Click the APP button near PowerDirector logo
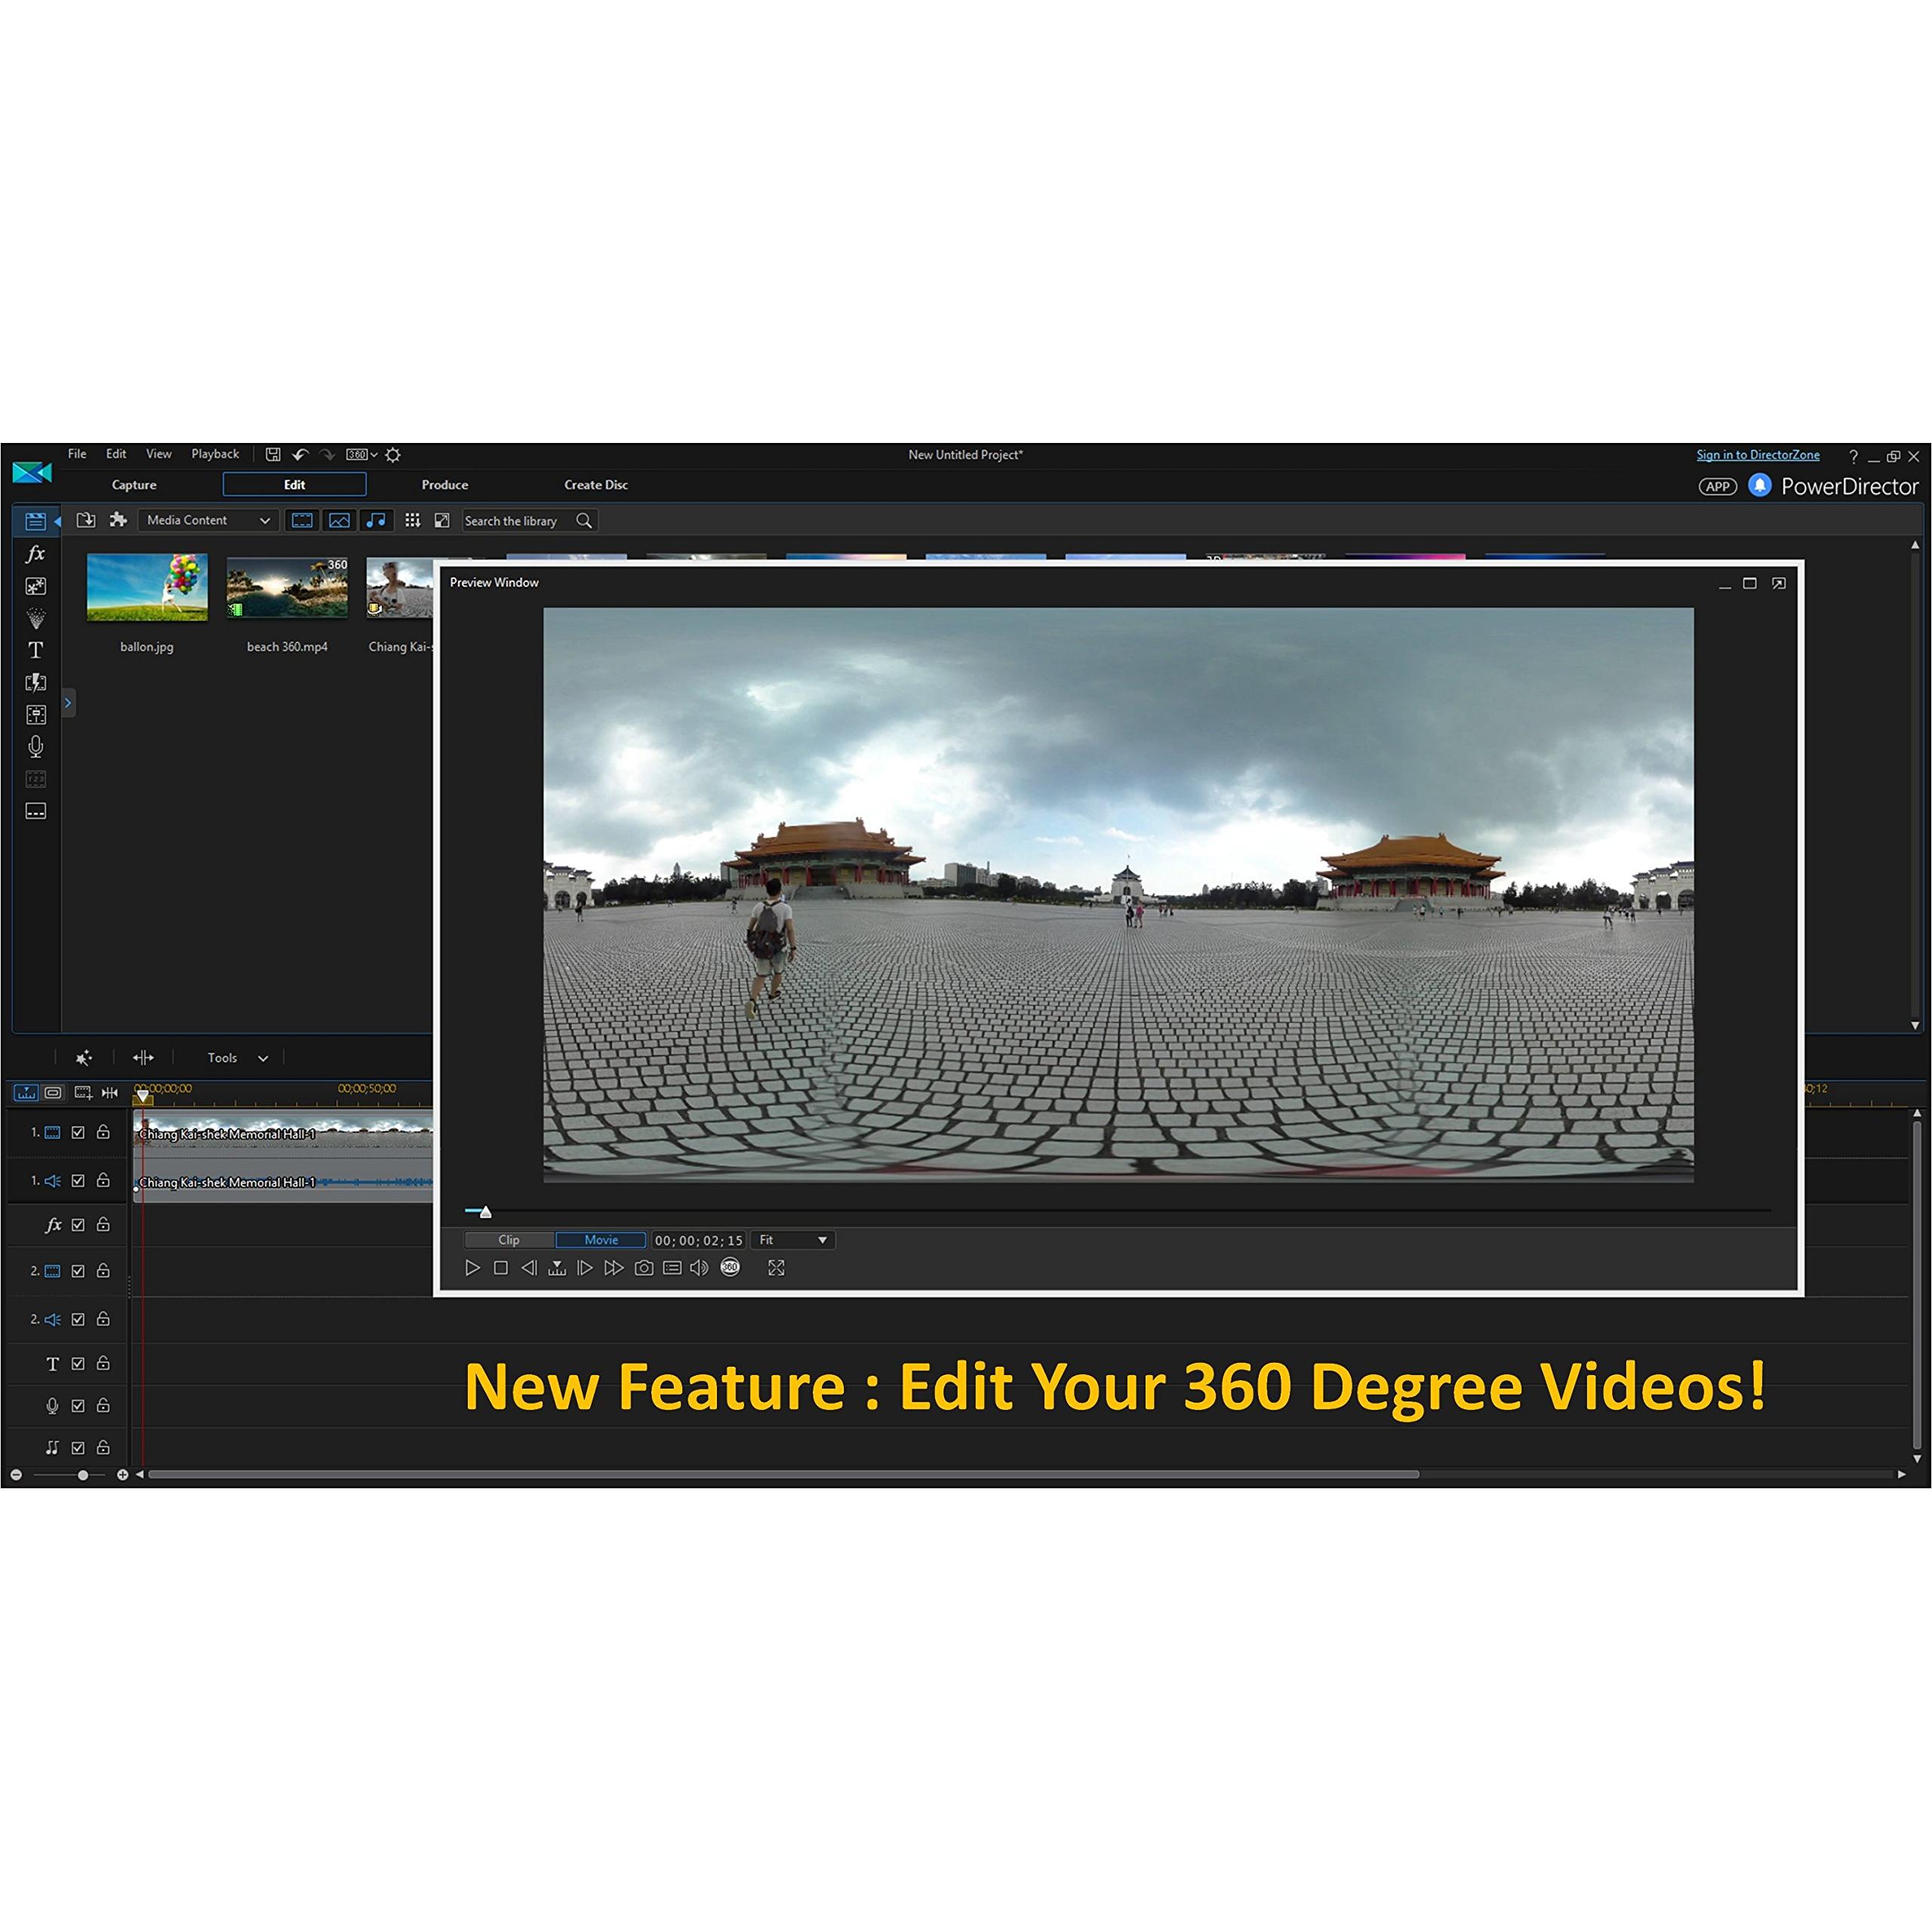The width and height of the screenshot is (1932, 1932). (x=1718, y=487)
